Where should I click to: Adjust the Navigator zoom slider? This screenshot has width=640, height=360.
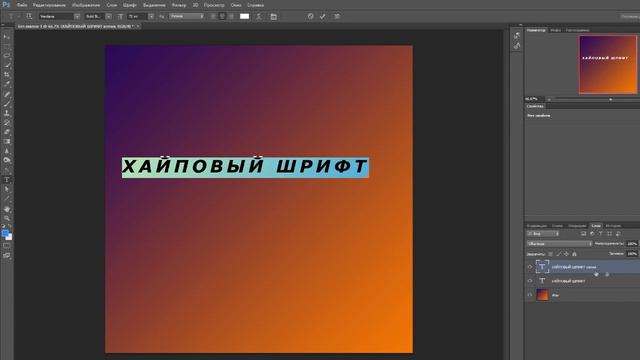pyautogui.click(x=611, y=99)
